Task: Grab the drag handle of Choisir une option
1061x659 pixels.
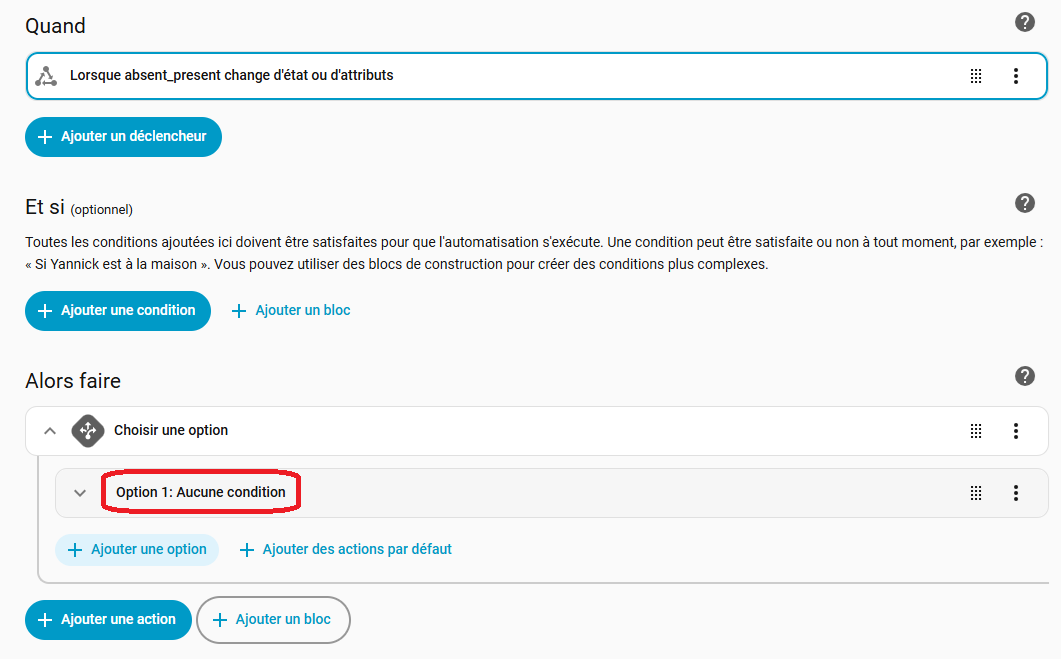Action: [x=976, y=431]
